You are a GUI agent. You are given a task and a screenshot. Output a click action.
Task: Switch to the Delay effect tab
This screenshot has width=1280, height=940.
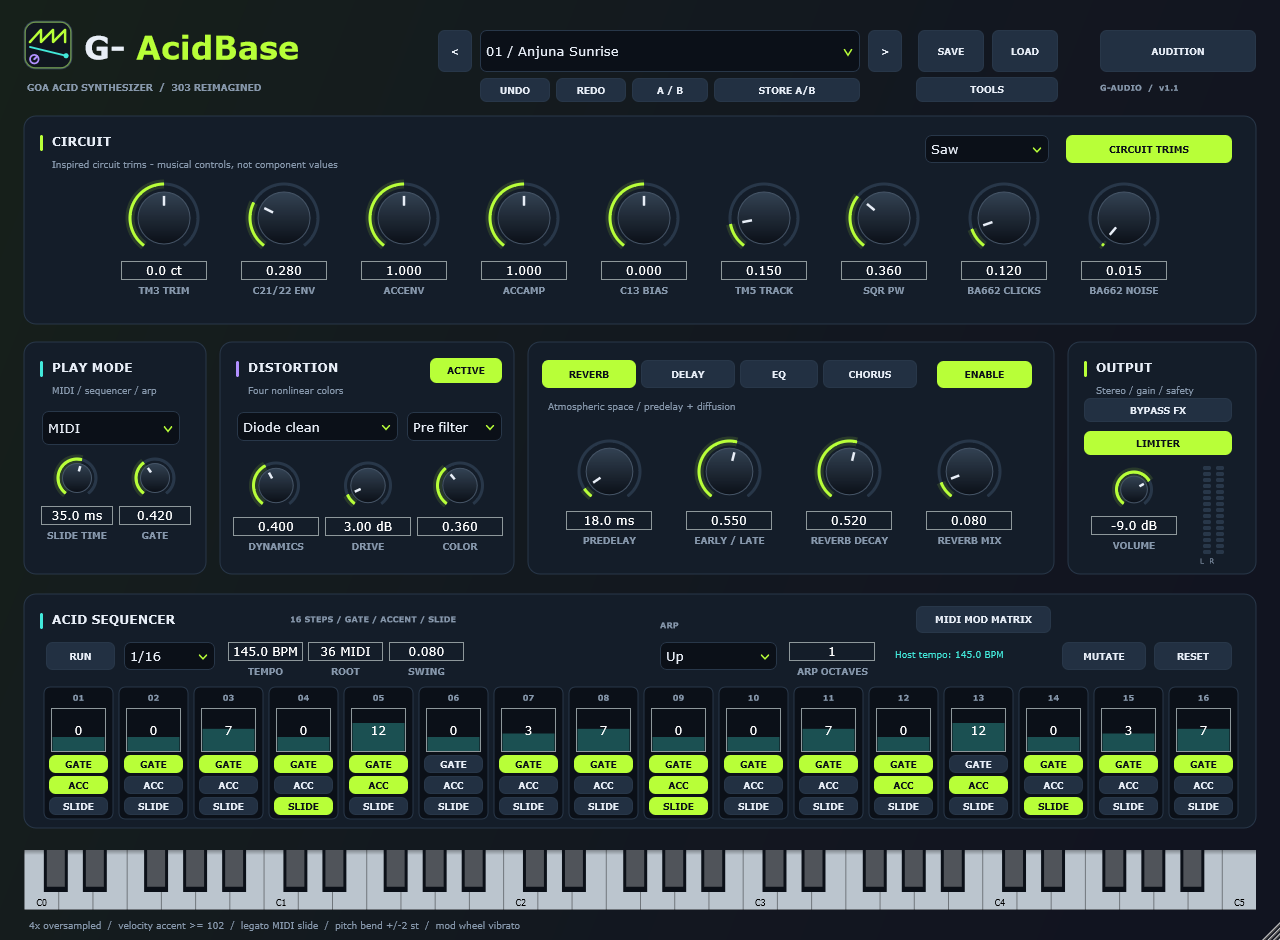tap(688, 374)
